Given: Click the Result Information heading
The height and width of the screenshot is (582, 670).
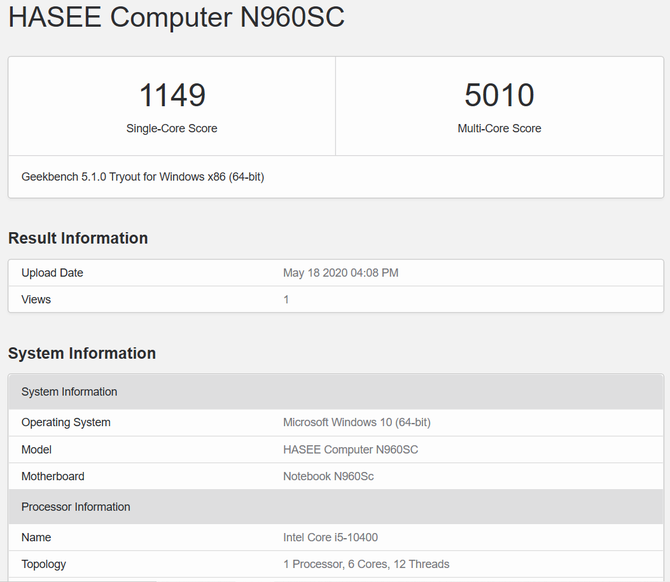Looking at the screenshot, I should coord(78,238).
